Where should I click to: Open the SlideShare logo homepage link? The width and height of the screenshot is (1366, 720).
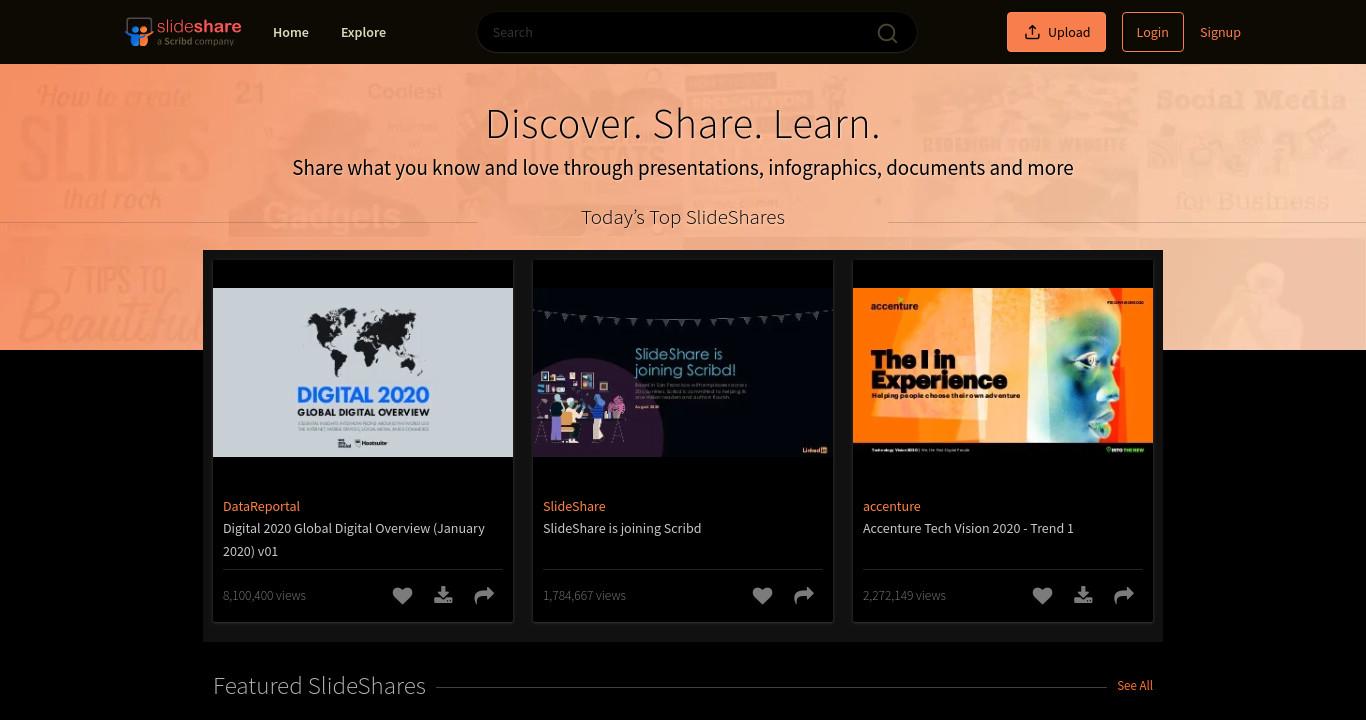[183, 32]
